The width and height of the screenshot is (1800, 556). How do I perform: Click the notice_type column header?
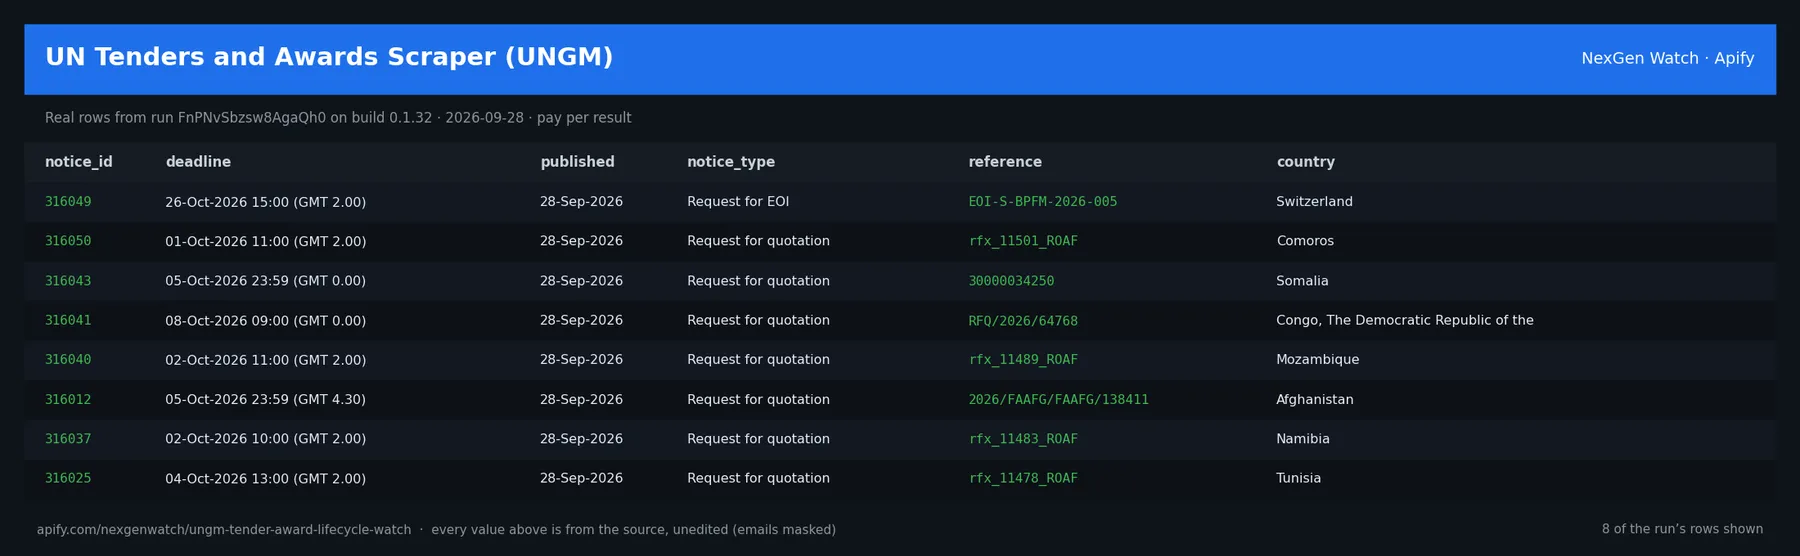pyautogui.click(x=730, y=162)
